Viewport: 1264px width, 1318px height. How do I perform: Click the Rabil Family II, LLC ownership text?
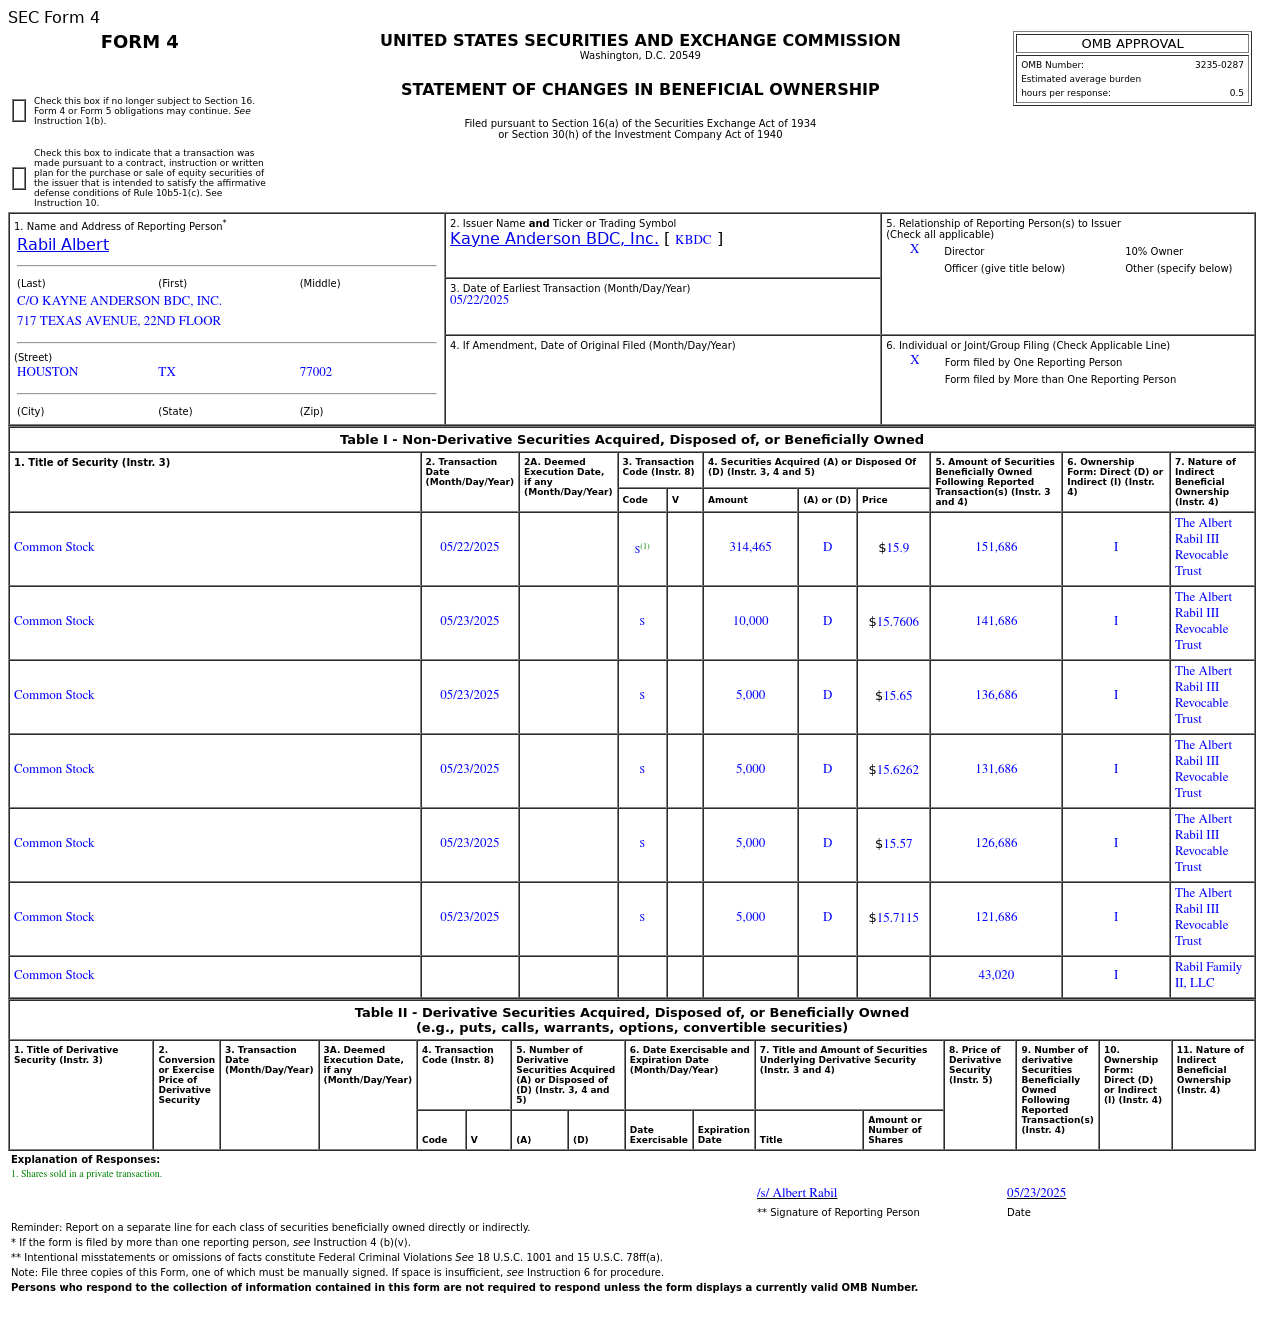point(1208,975)
